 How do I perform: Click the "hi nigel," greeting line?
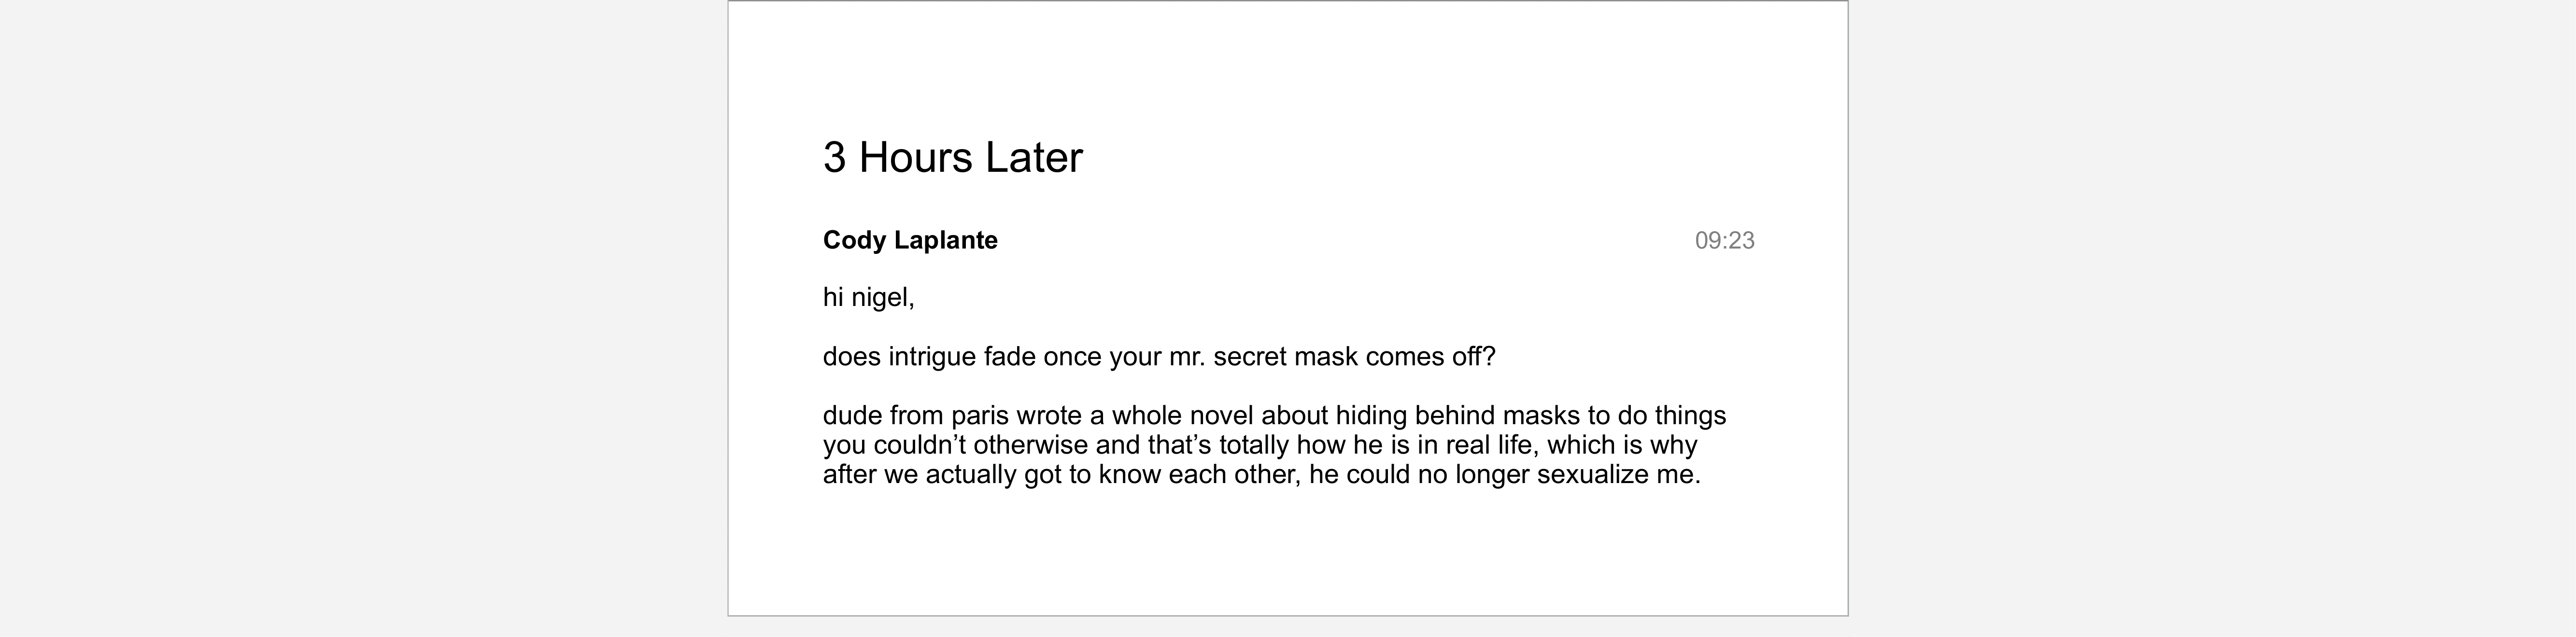[868, 297]
